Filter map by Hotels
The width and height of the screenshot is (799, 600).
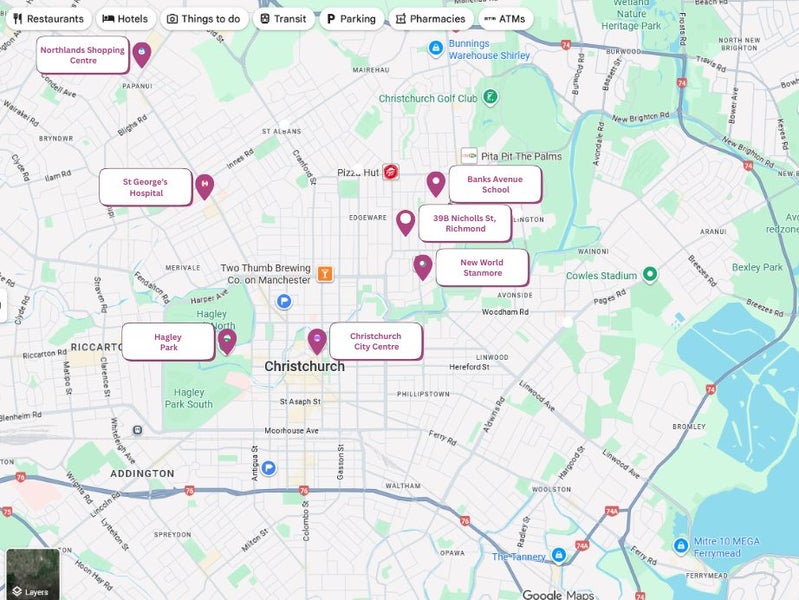pyautogui.click(x=125, y=19)
